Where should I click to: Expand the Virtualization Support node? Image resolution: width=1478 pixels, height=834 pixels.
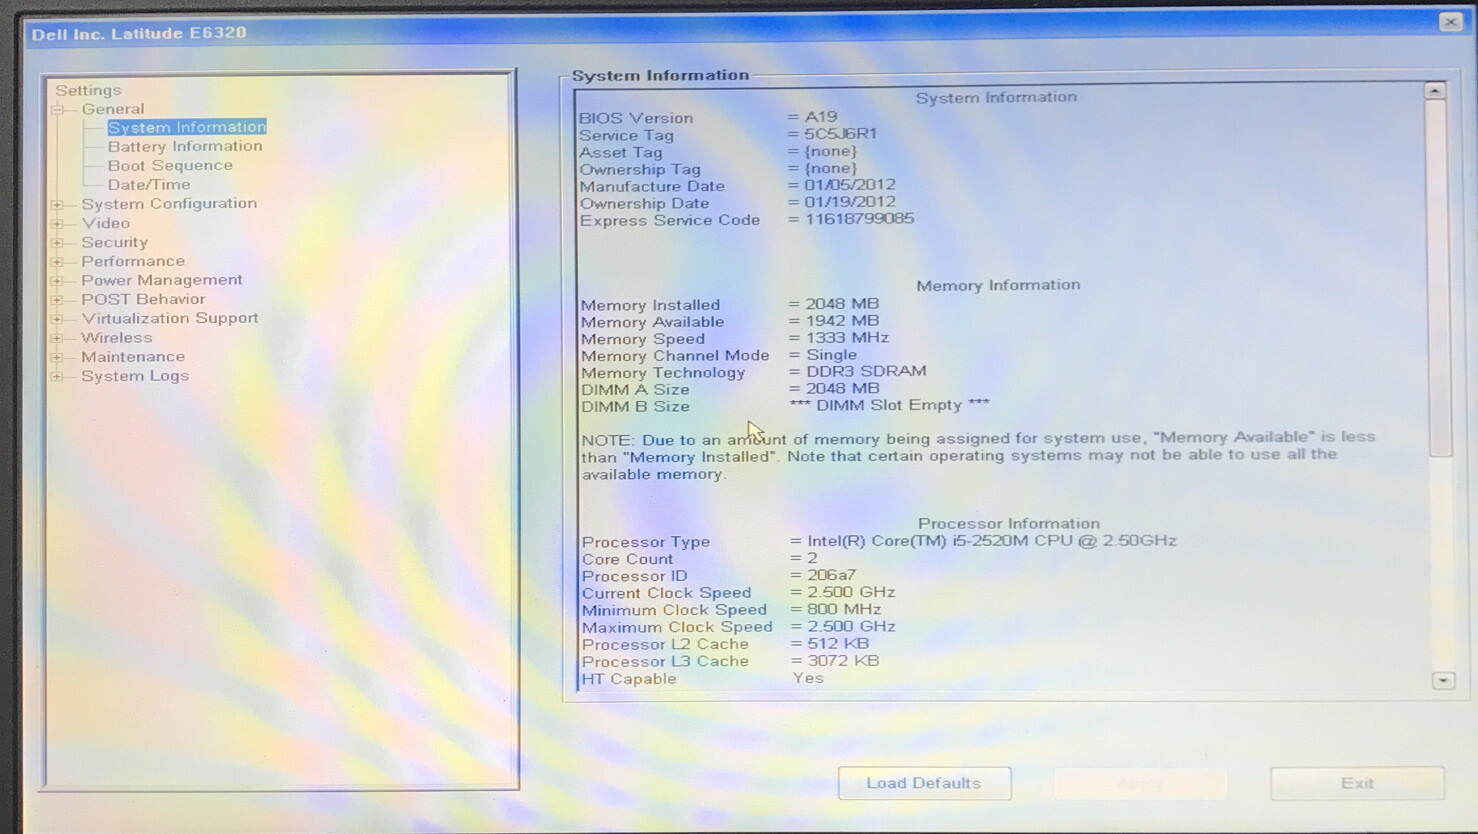click(x=58, y=319)
